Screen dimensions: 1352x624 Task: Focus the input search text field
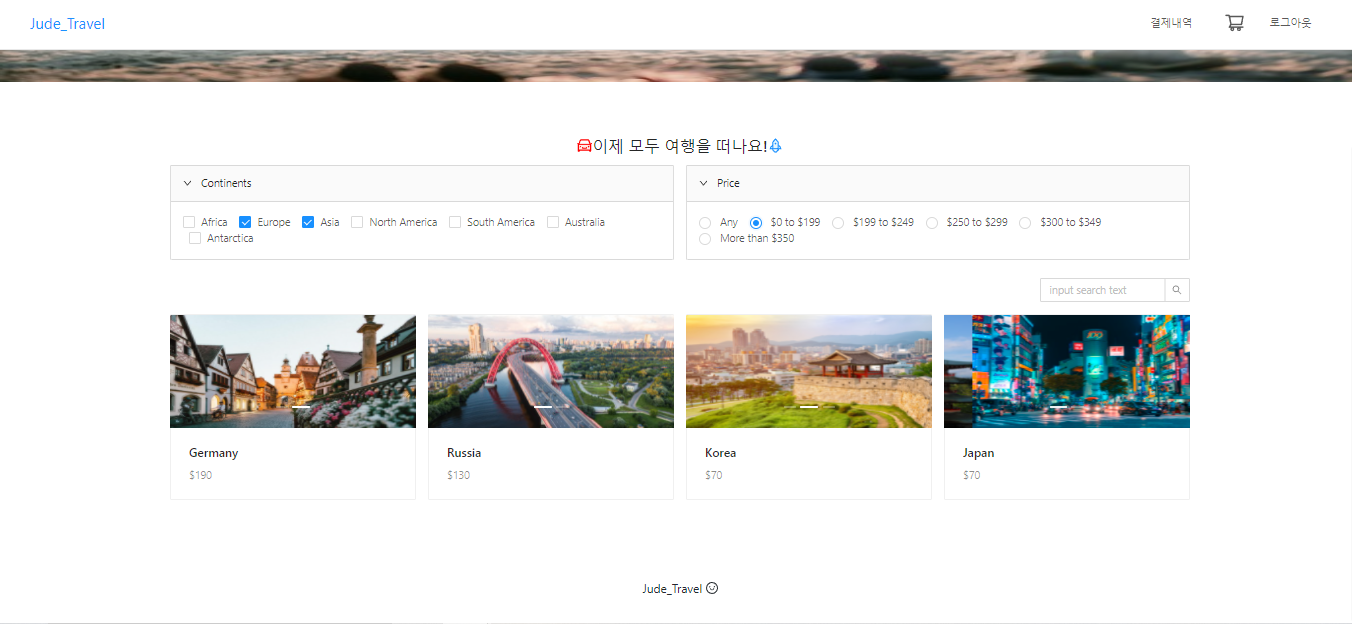pyautogui.click(x=1103, y=290)
